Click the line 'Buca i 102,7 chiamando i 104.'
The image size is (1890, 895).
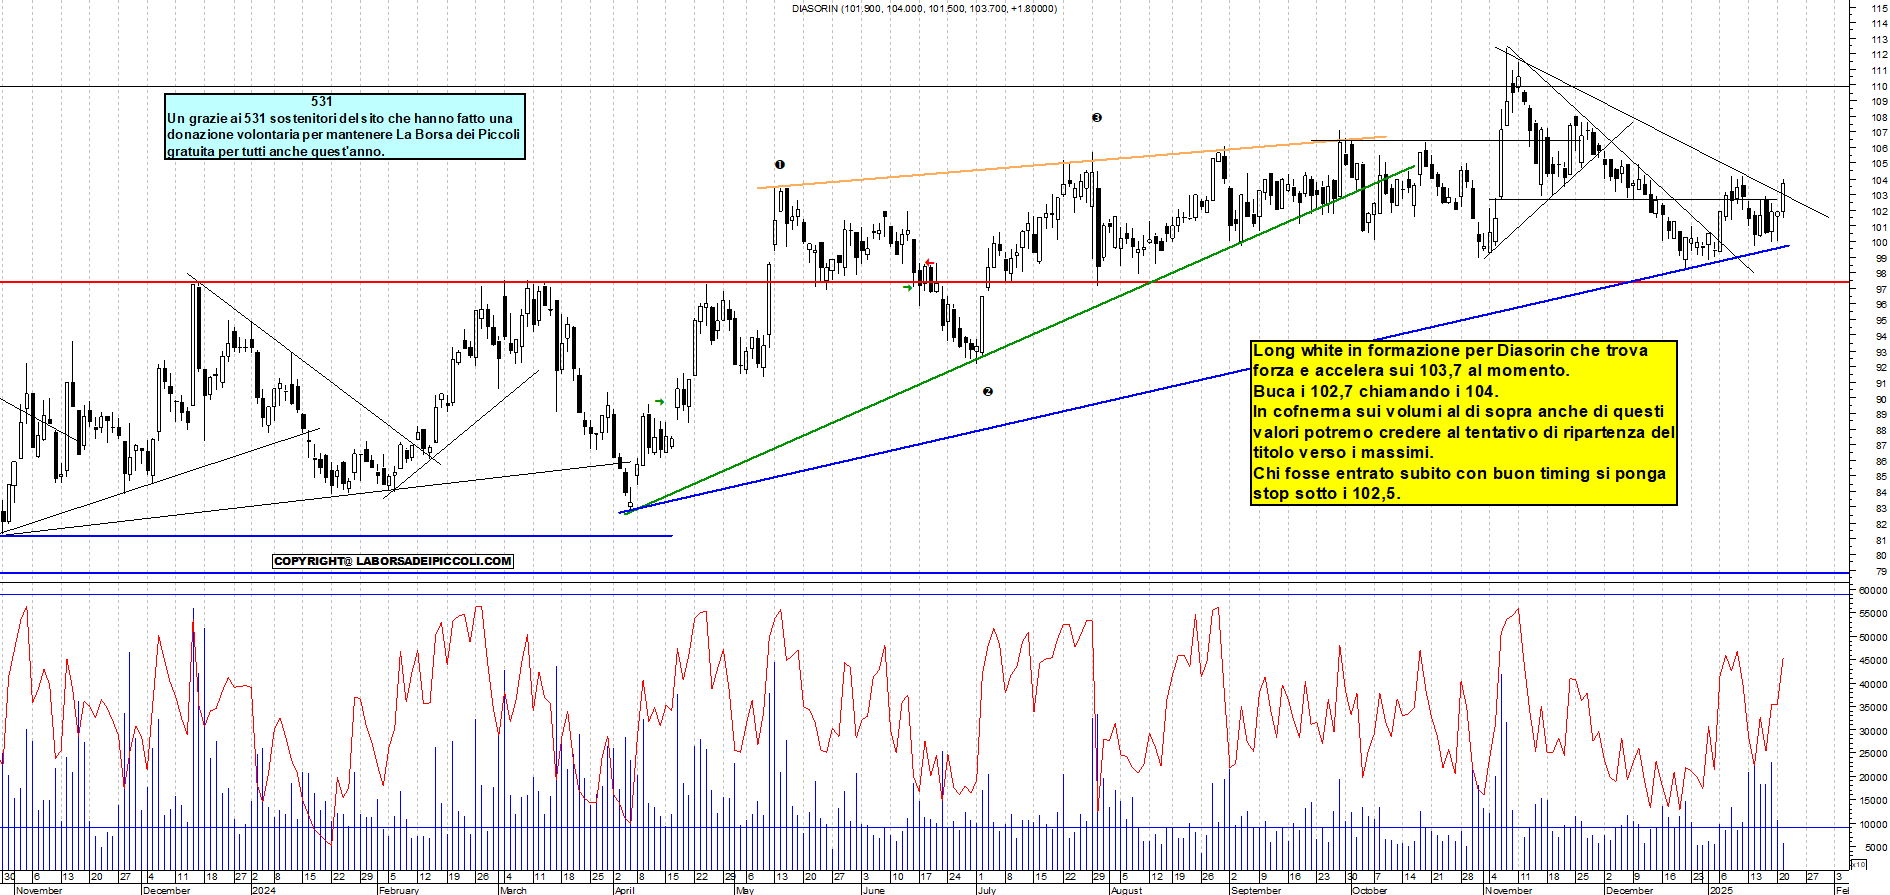[x=1376, y=392]
